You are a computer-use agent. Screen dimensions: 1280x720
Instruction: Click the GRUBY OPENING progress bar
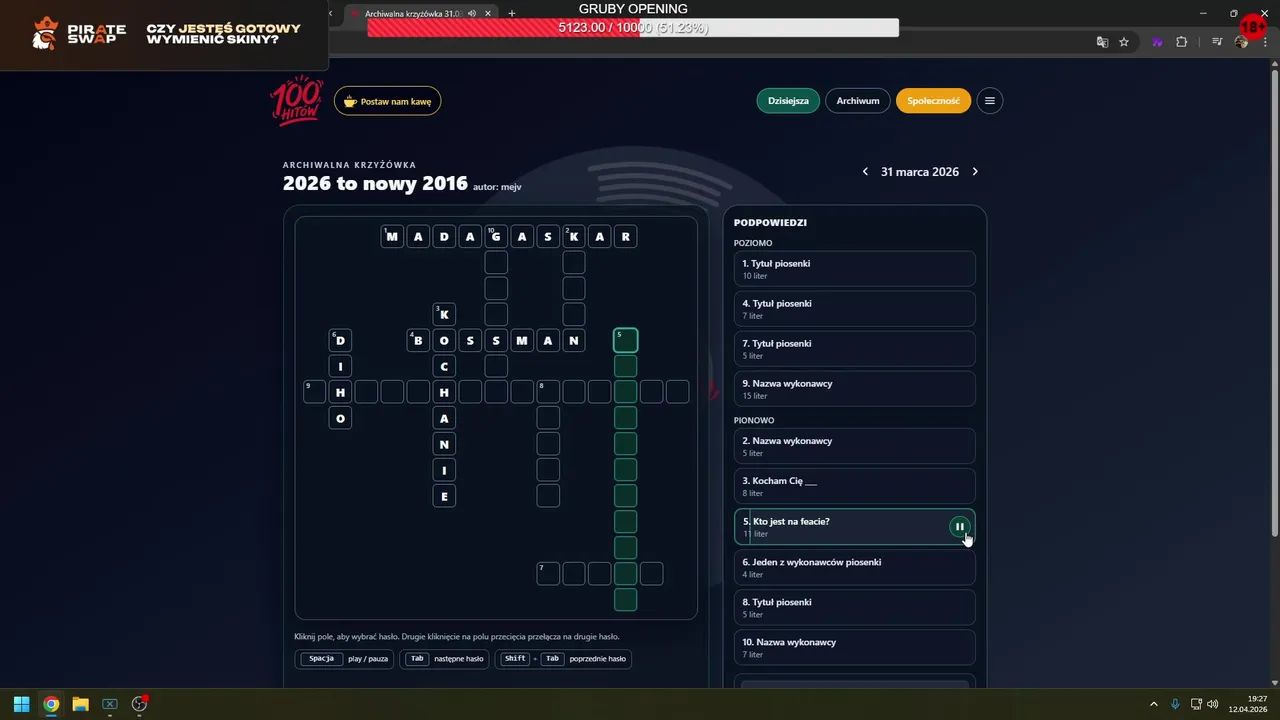point(633,28)
